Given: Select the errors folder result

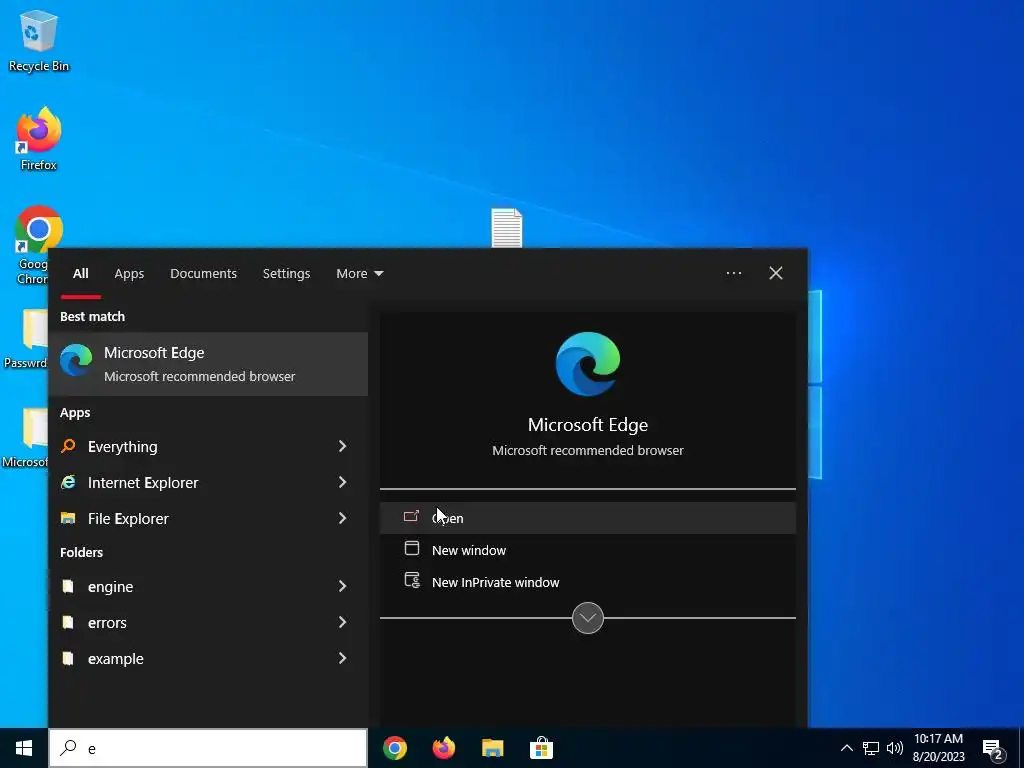Looking at the screenshot, I should [208, 622].
